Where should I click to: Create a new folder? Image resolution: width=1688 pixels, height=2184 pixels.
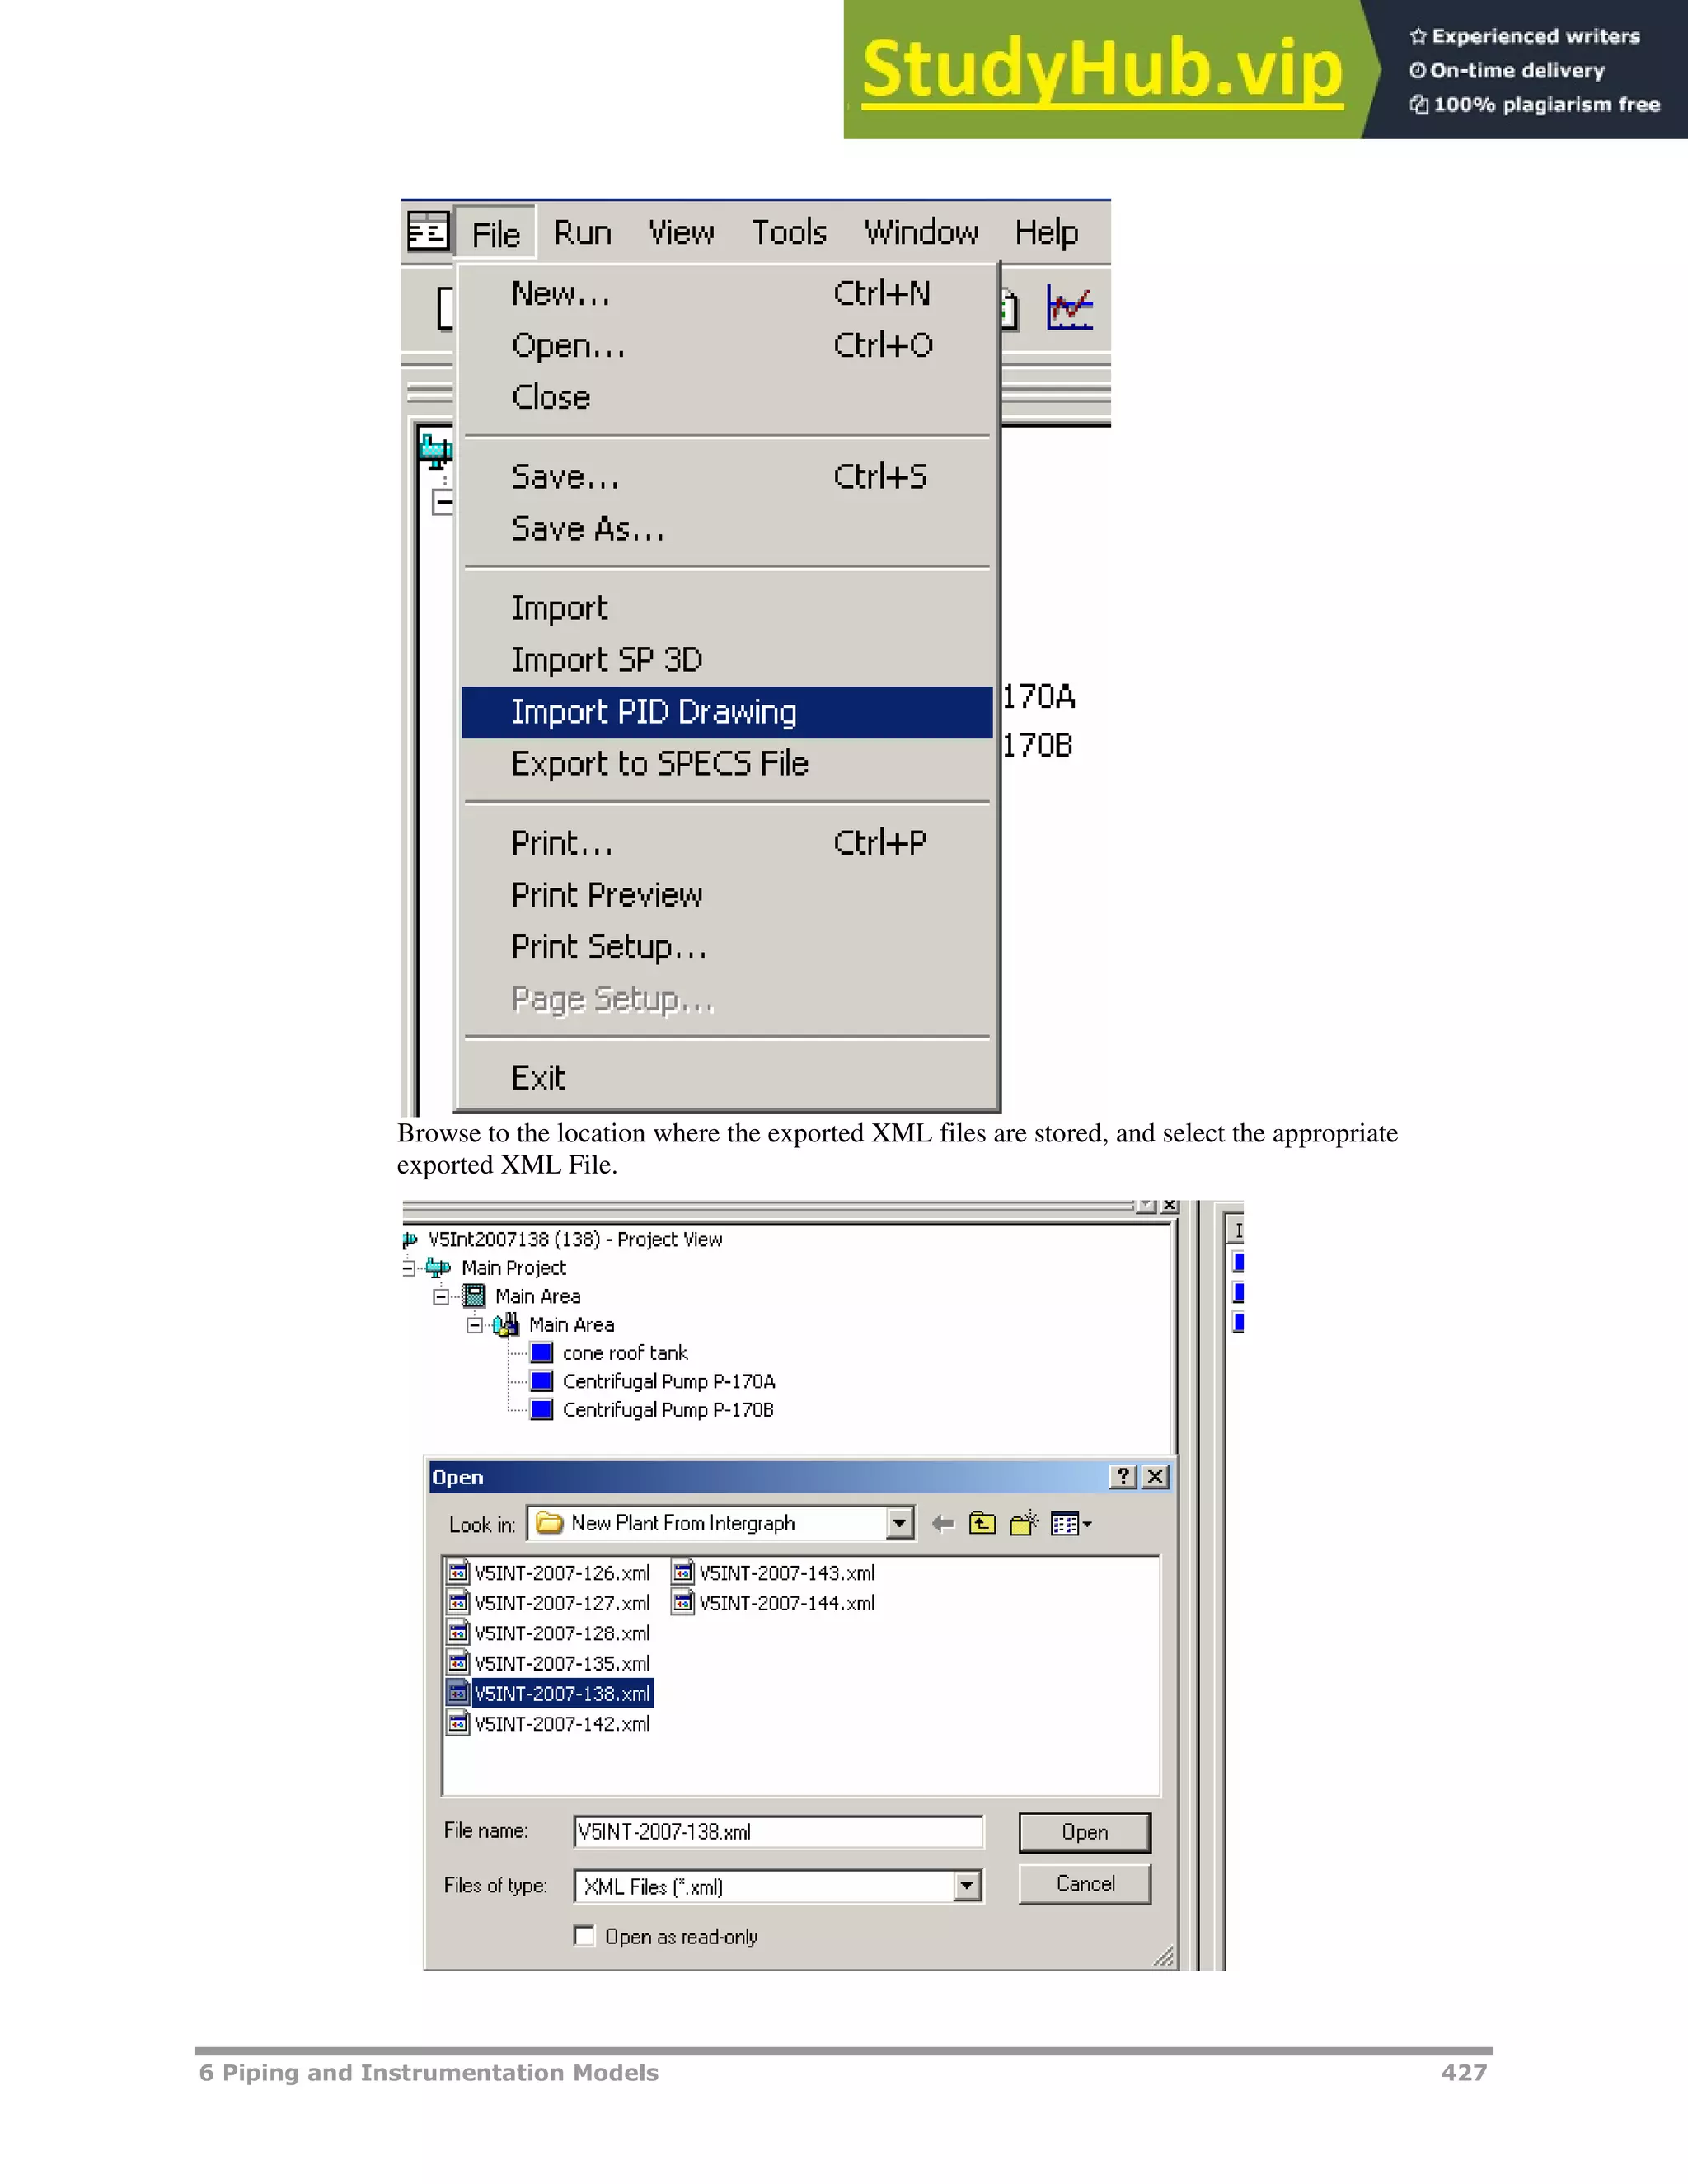click(1024, 1524)
